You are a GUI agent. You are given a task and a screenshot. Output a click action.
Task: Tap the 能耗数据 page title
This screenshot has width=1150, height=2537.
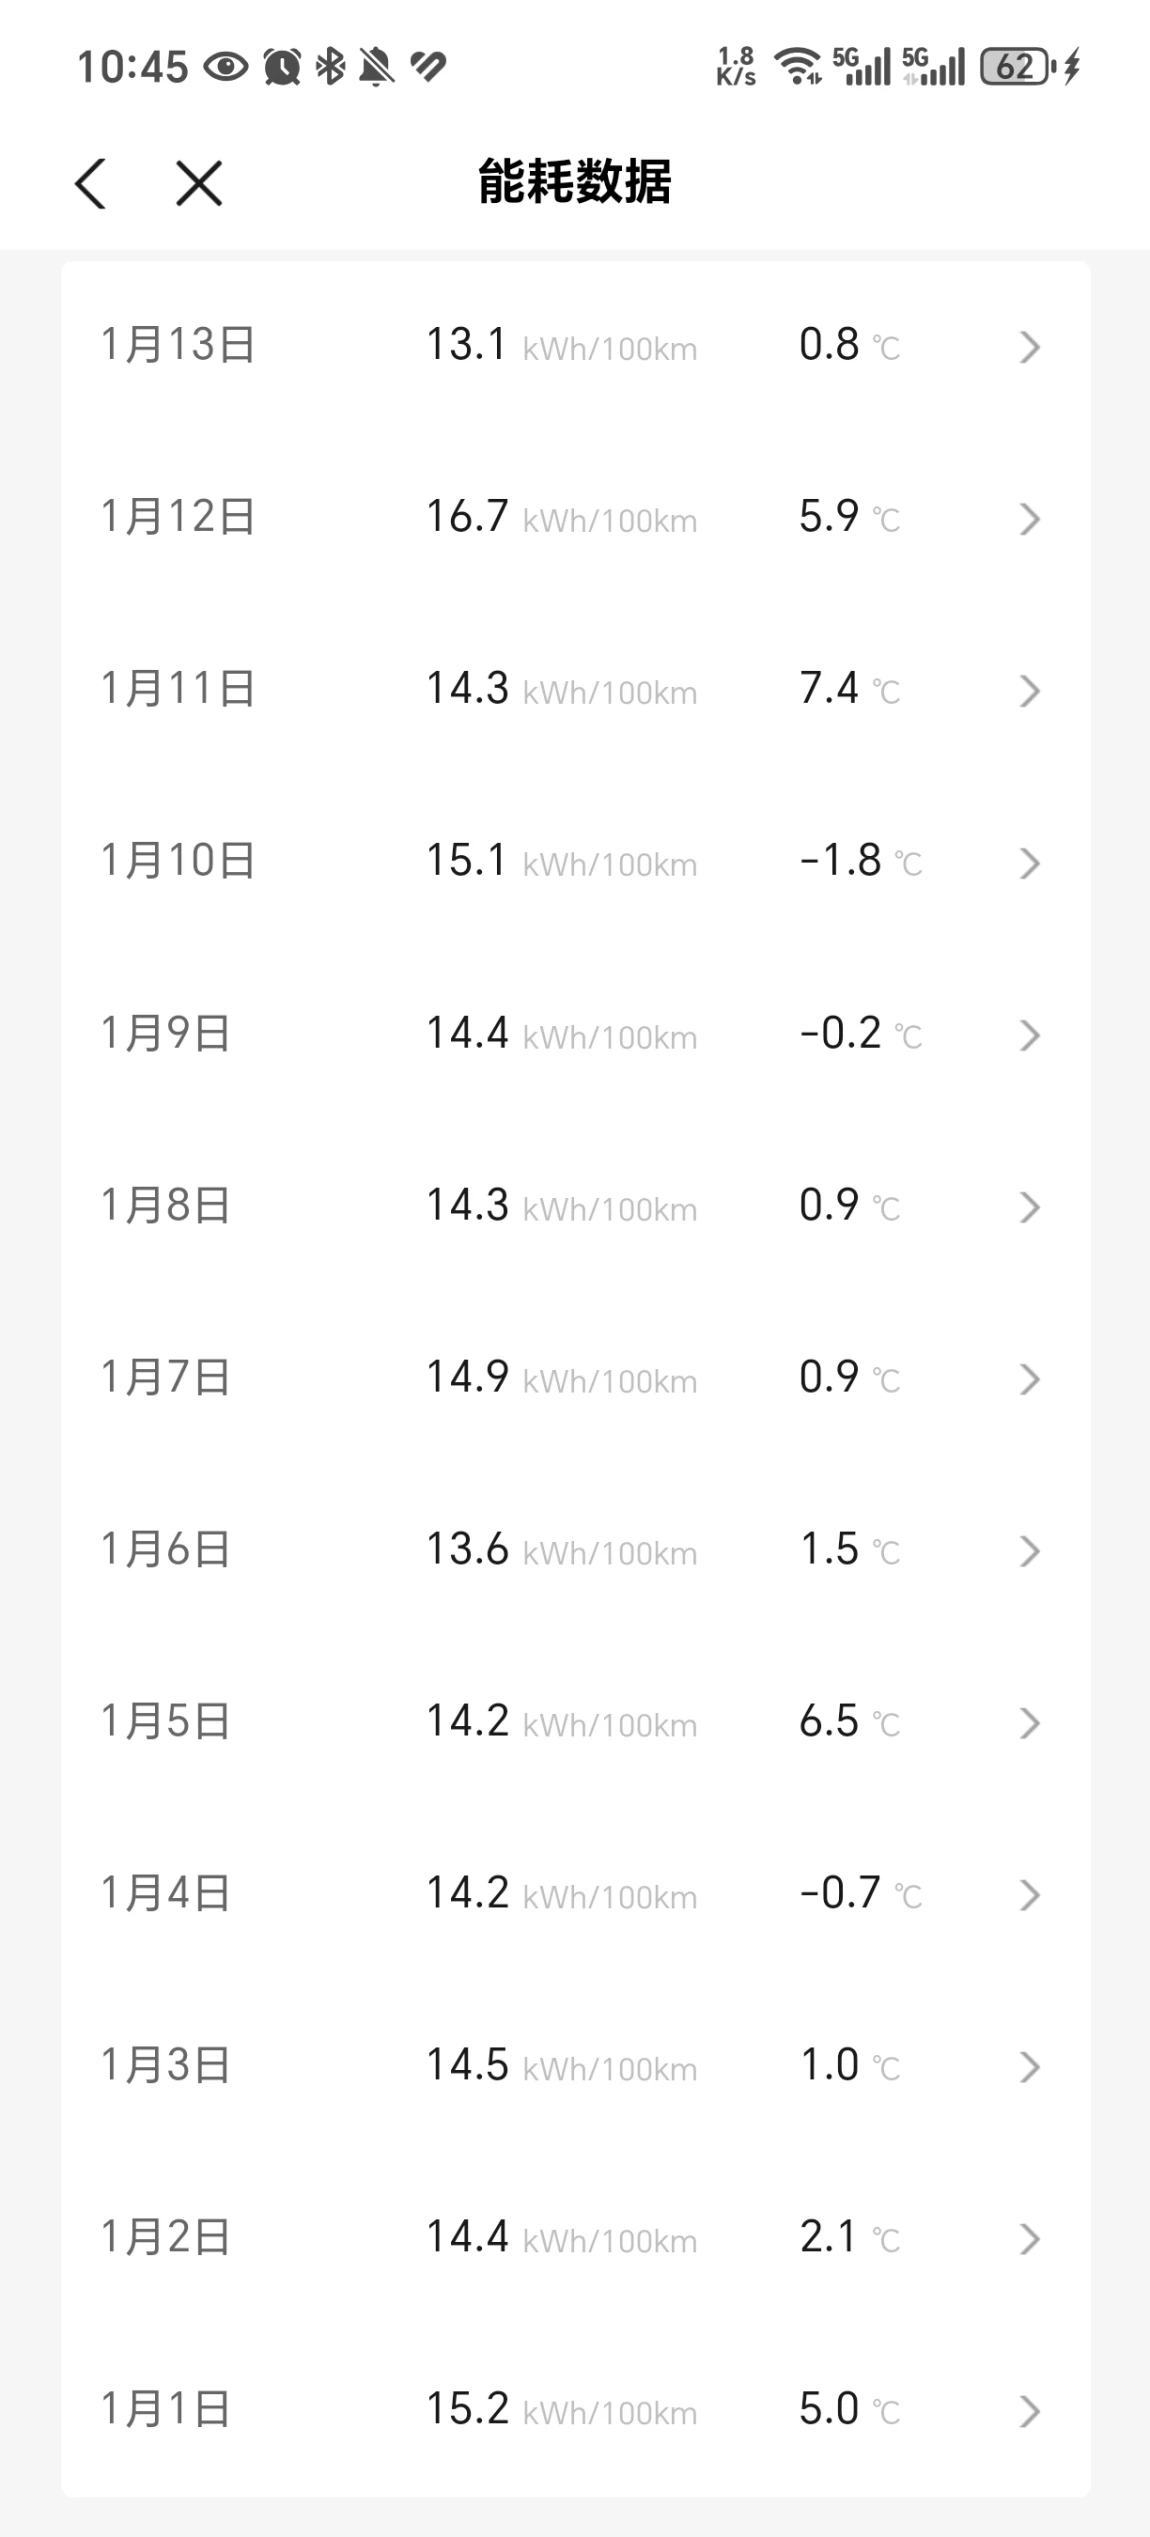[575, 182]
